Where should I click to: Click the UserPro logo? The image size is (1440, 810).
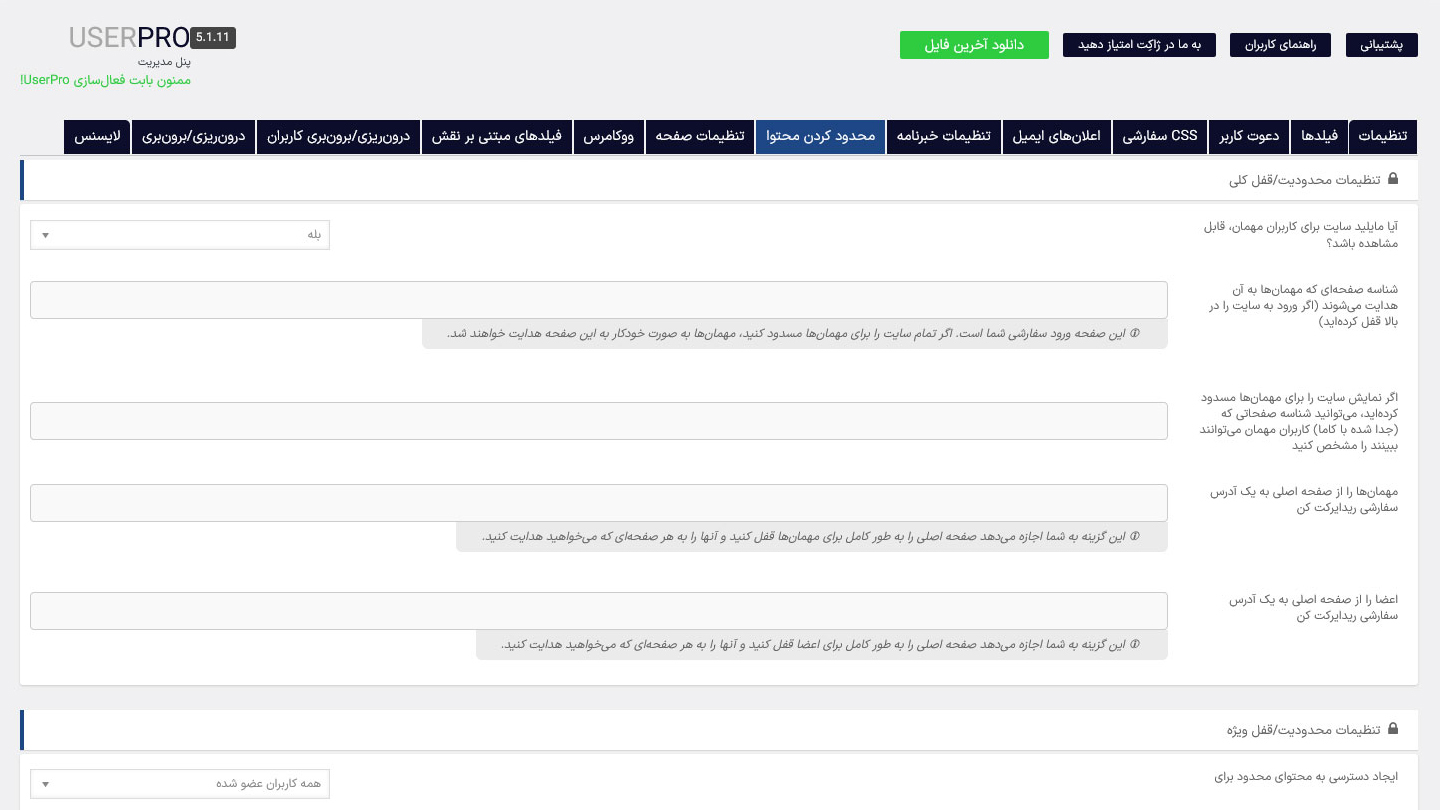(x=128, y=38)
